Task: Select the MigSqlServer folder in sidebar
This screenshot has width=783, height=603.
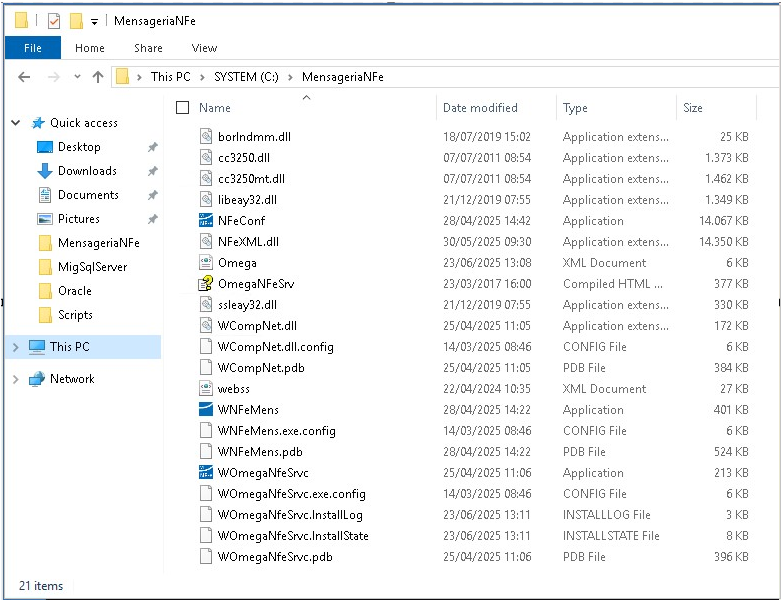Action: pyautogui.click(x=92, y=267)
